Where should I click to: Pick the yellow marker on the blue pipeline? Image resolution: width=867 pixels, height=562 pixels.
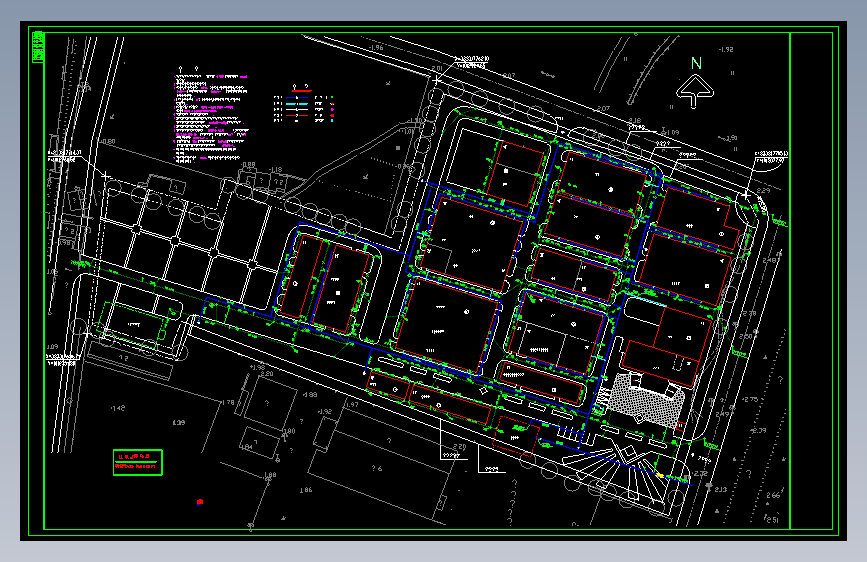[660, 475]
